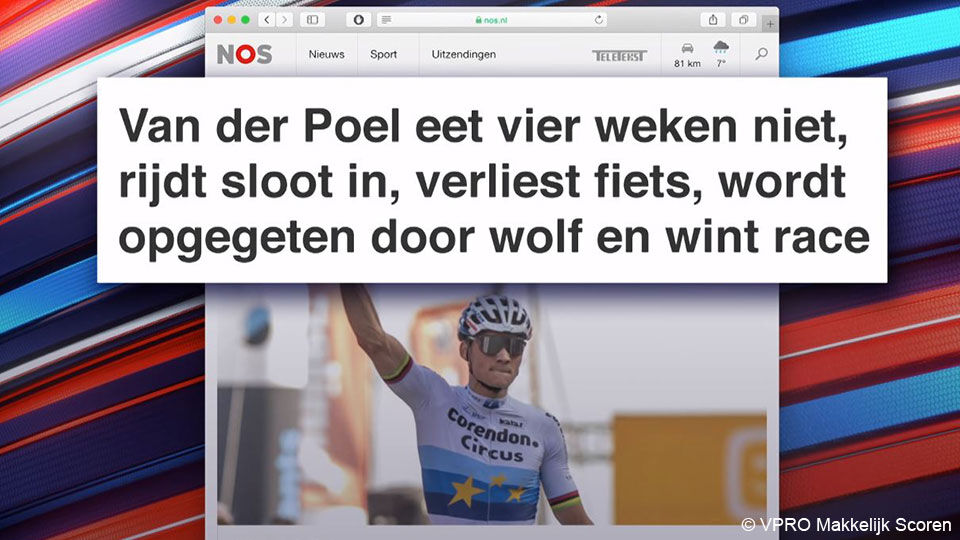The height and width of the screenshot is (540, 960).
Task: Open the Sport section
Action: (x=383, y=54)
